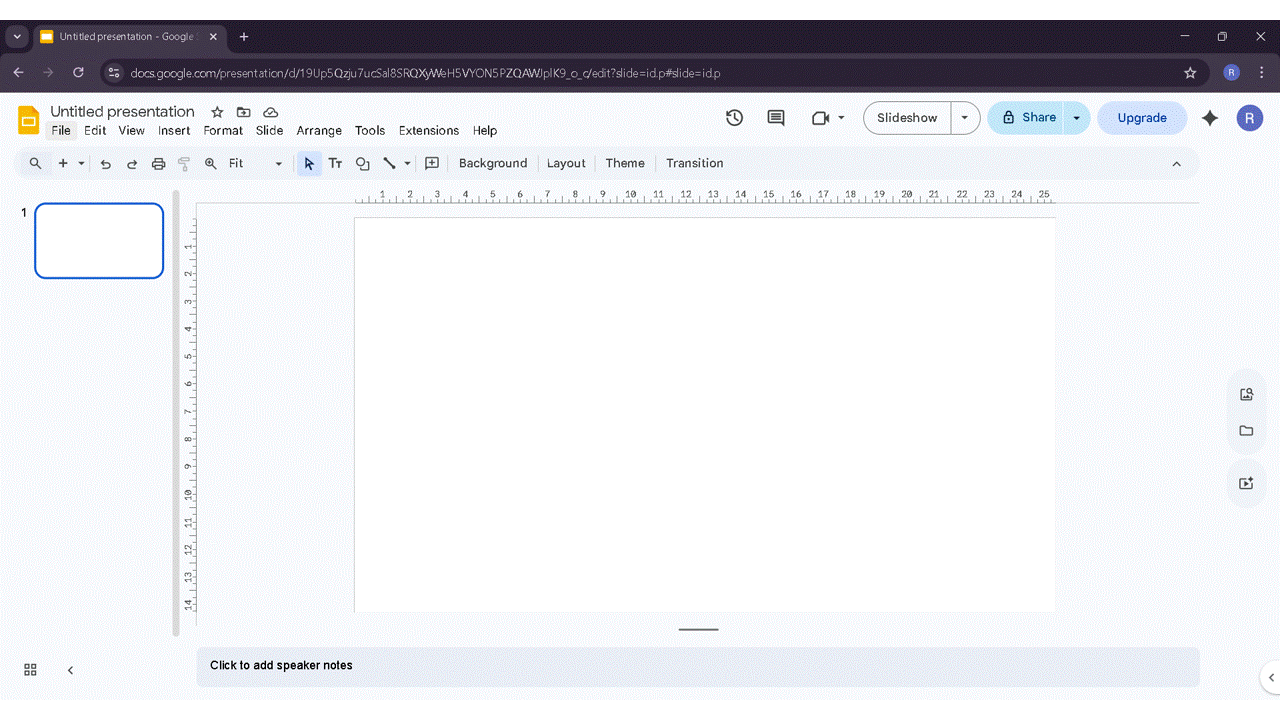Screen dimensions: 1280x720
Task: Click the Print icon
Action: pos(158,163)
